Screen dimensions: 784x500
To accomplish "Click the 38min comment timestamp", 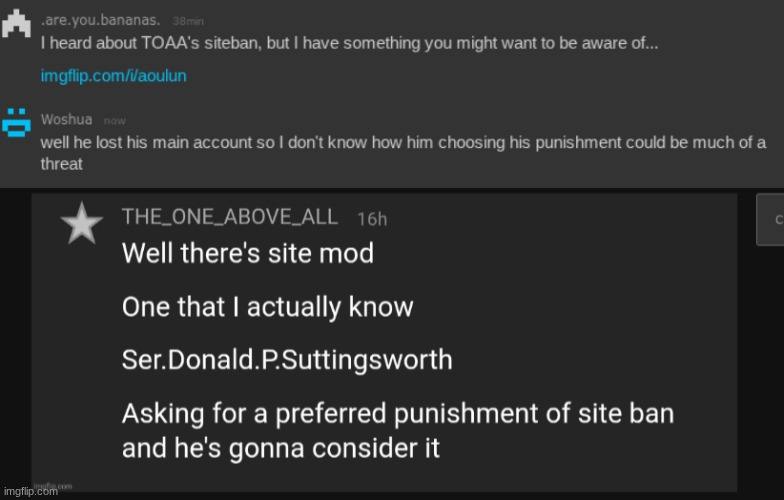I will (189, 21).
